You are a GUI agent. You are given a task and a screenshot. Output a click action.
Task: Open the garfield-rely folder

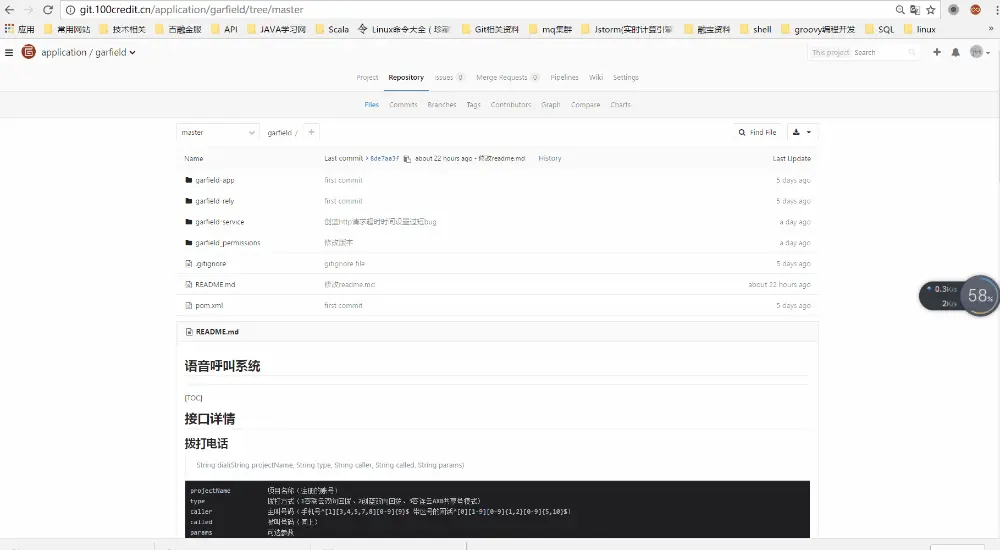215,201
